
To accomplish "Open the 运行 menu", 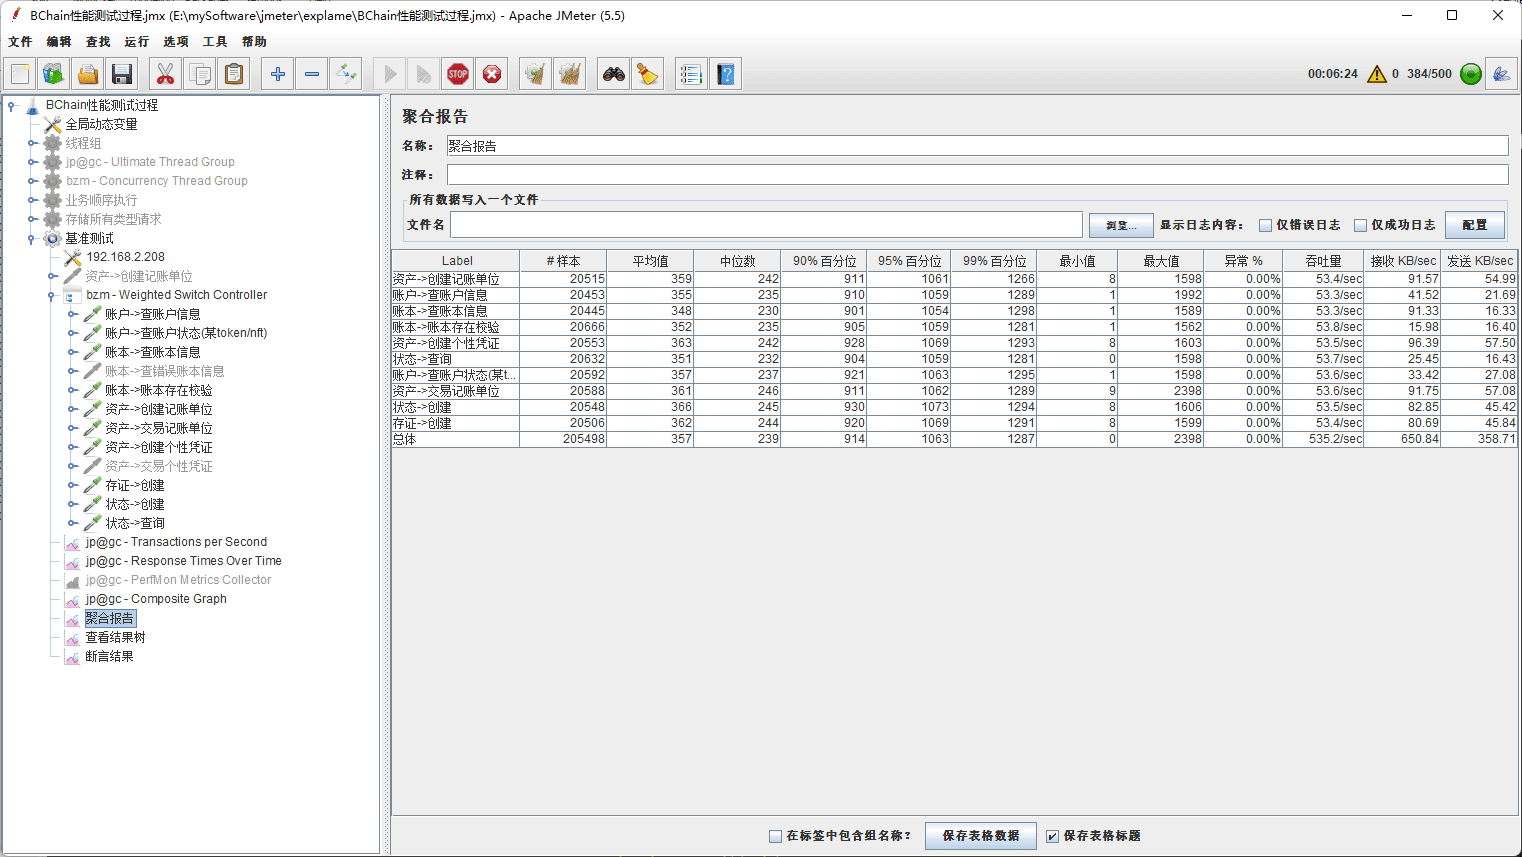I will (136, 42).
